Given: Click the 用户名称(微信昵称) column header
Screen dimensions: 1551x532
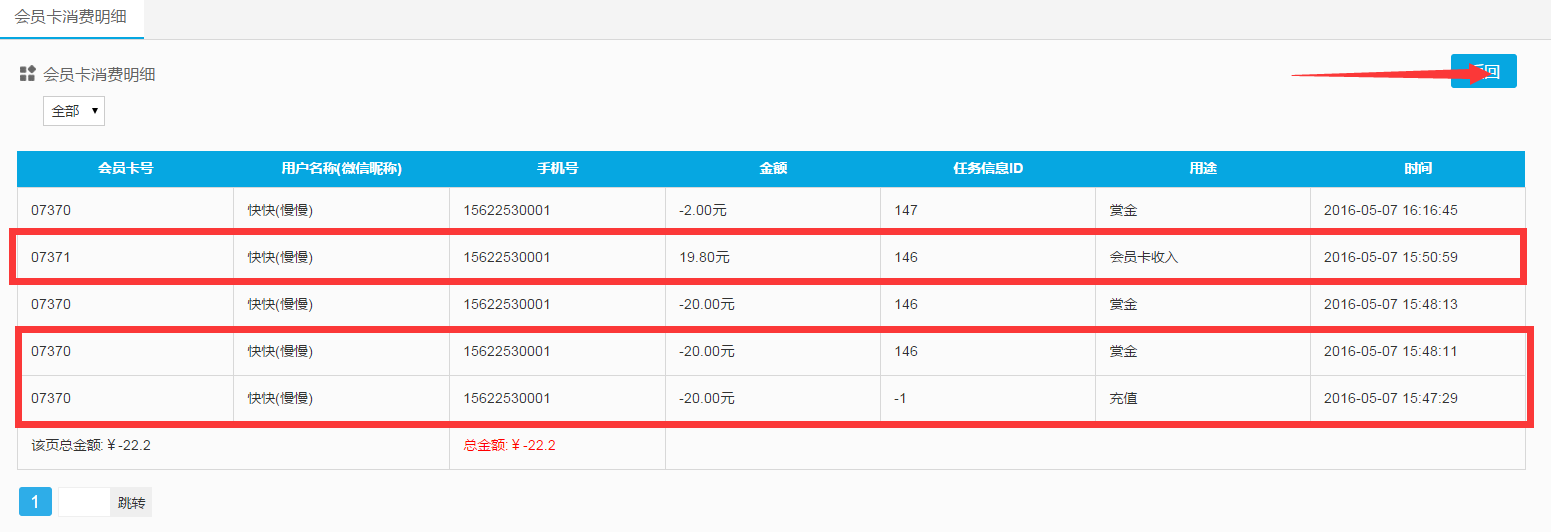Looking at the screenshot, I should click(341, 168).
